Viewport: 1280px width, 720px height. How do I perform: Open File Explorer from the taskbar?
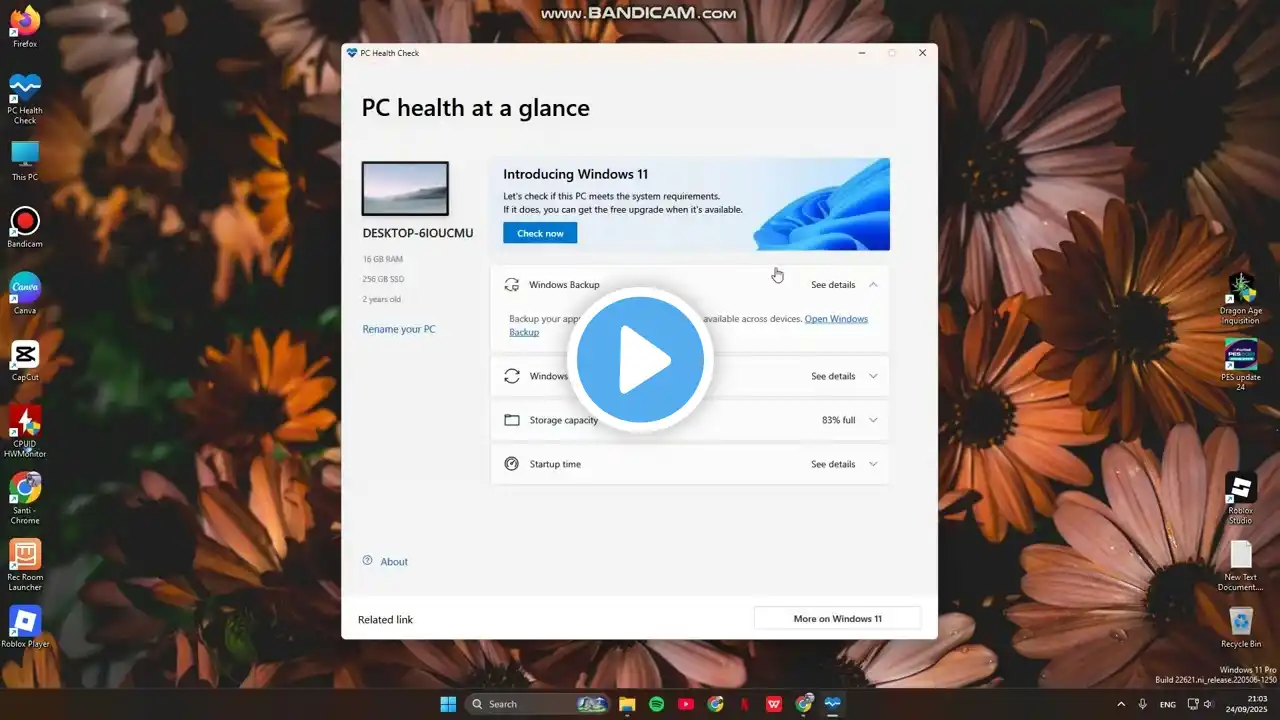pos(627,704)
